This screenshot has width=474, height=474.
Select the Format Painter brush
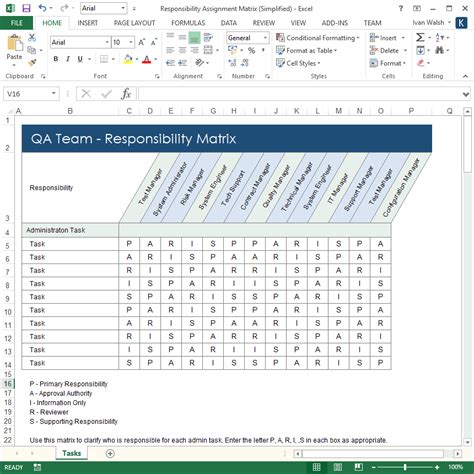[32, 62]
